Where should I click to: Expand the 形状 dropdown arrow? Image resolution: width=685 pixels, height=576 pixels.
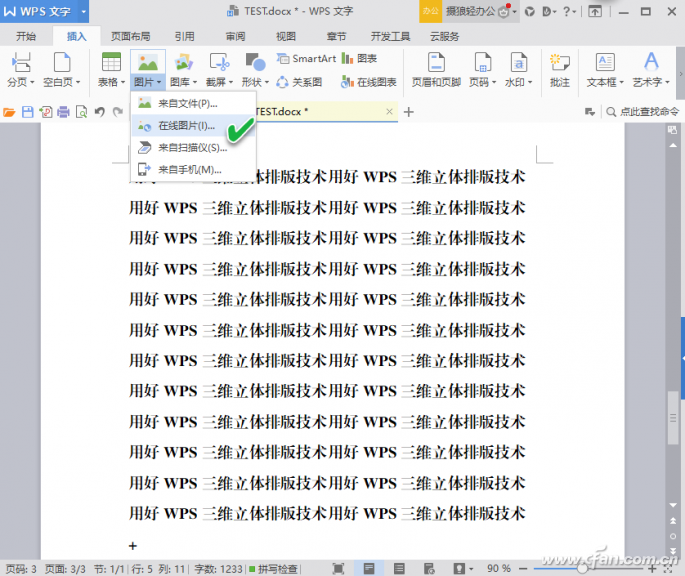[266, 82]
